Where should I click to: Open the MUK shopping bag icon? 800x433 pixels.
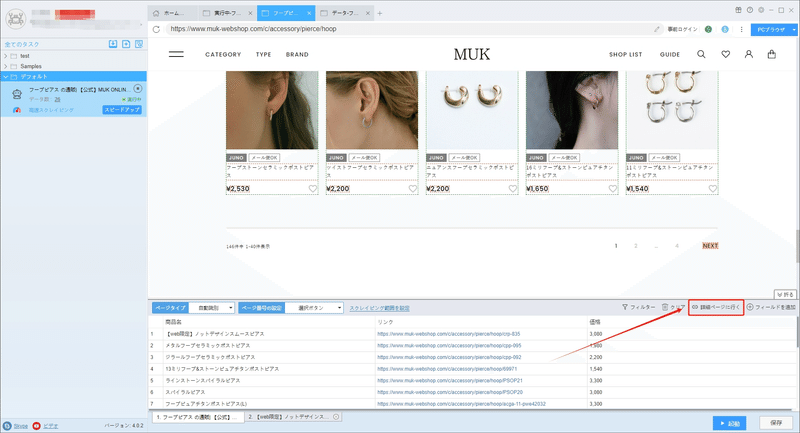click(771, 54)
